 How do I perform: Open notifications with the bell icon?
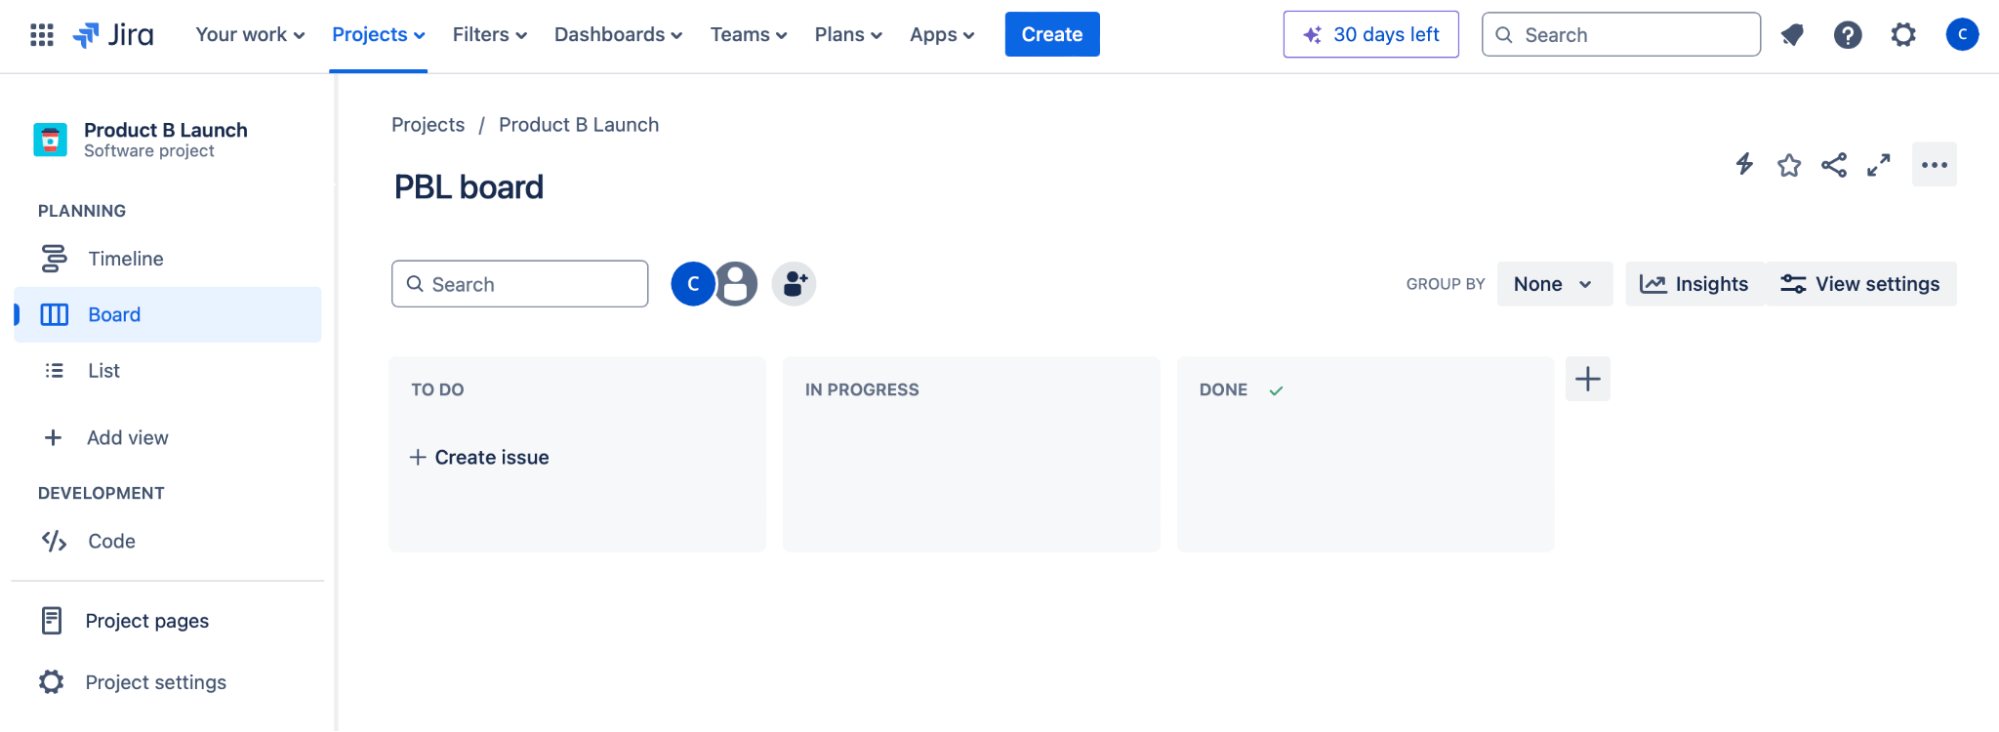click(1792, 34)
